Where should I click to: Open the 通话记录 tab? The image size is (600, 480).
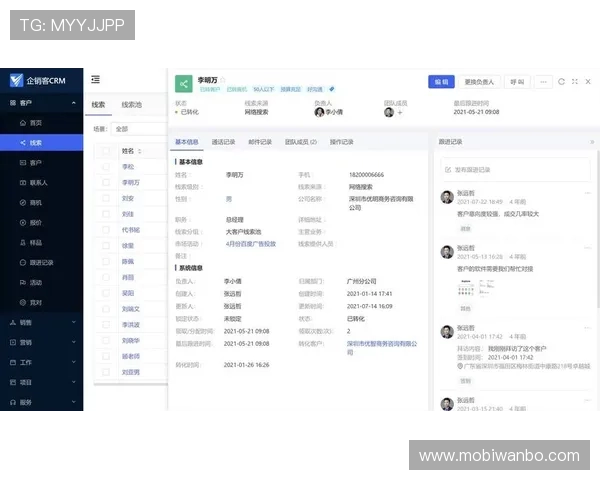pyautogui.click(x=223, y=142)
